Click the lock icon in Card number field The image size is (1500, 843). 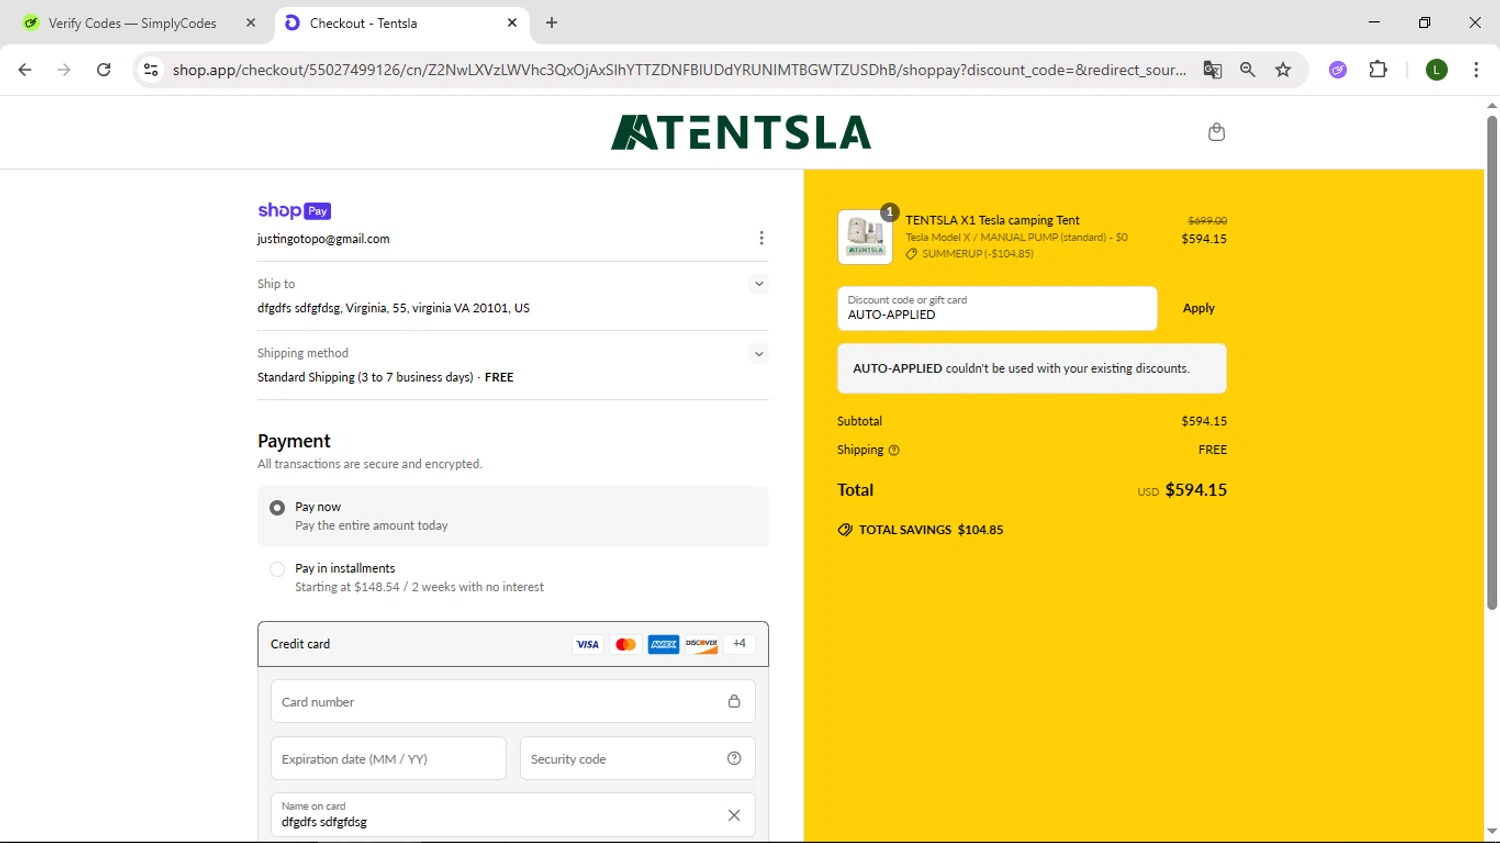click(x=734, y=701)
